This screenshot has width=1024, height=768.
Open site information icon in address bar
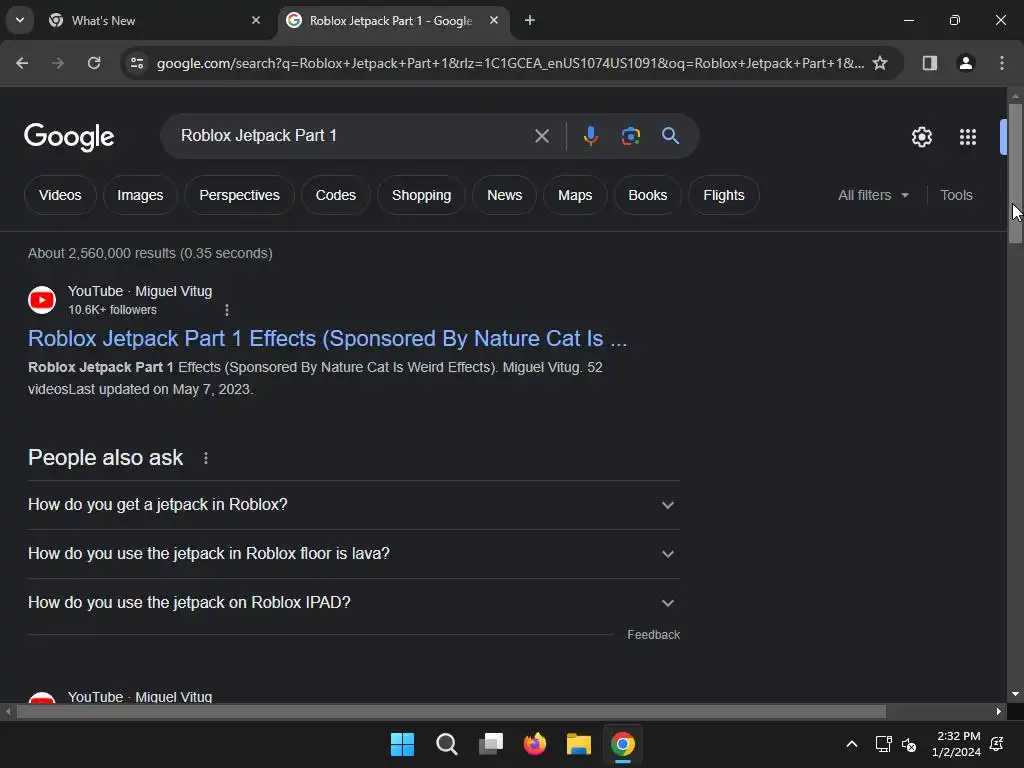click(x=137, y=63)
